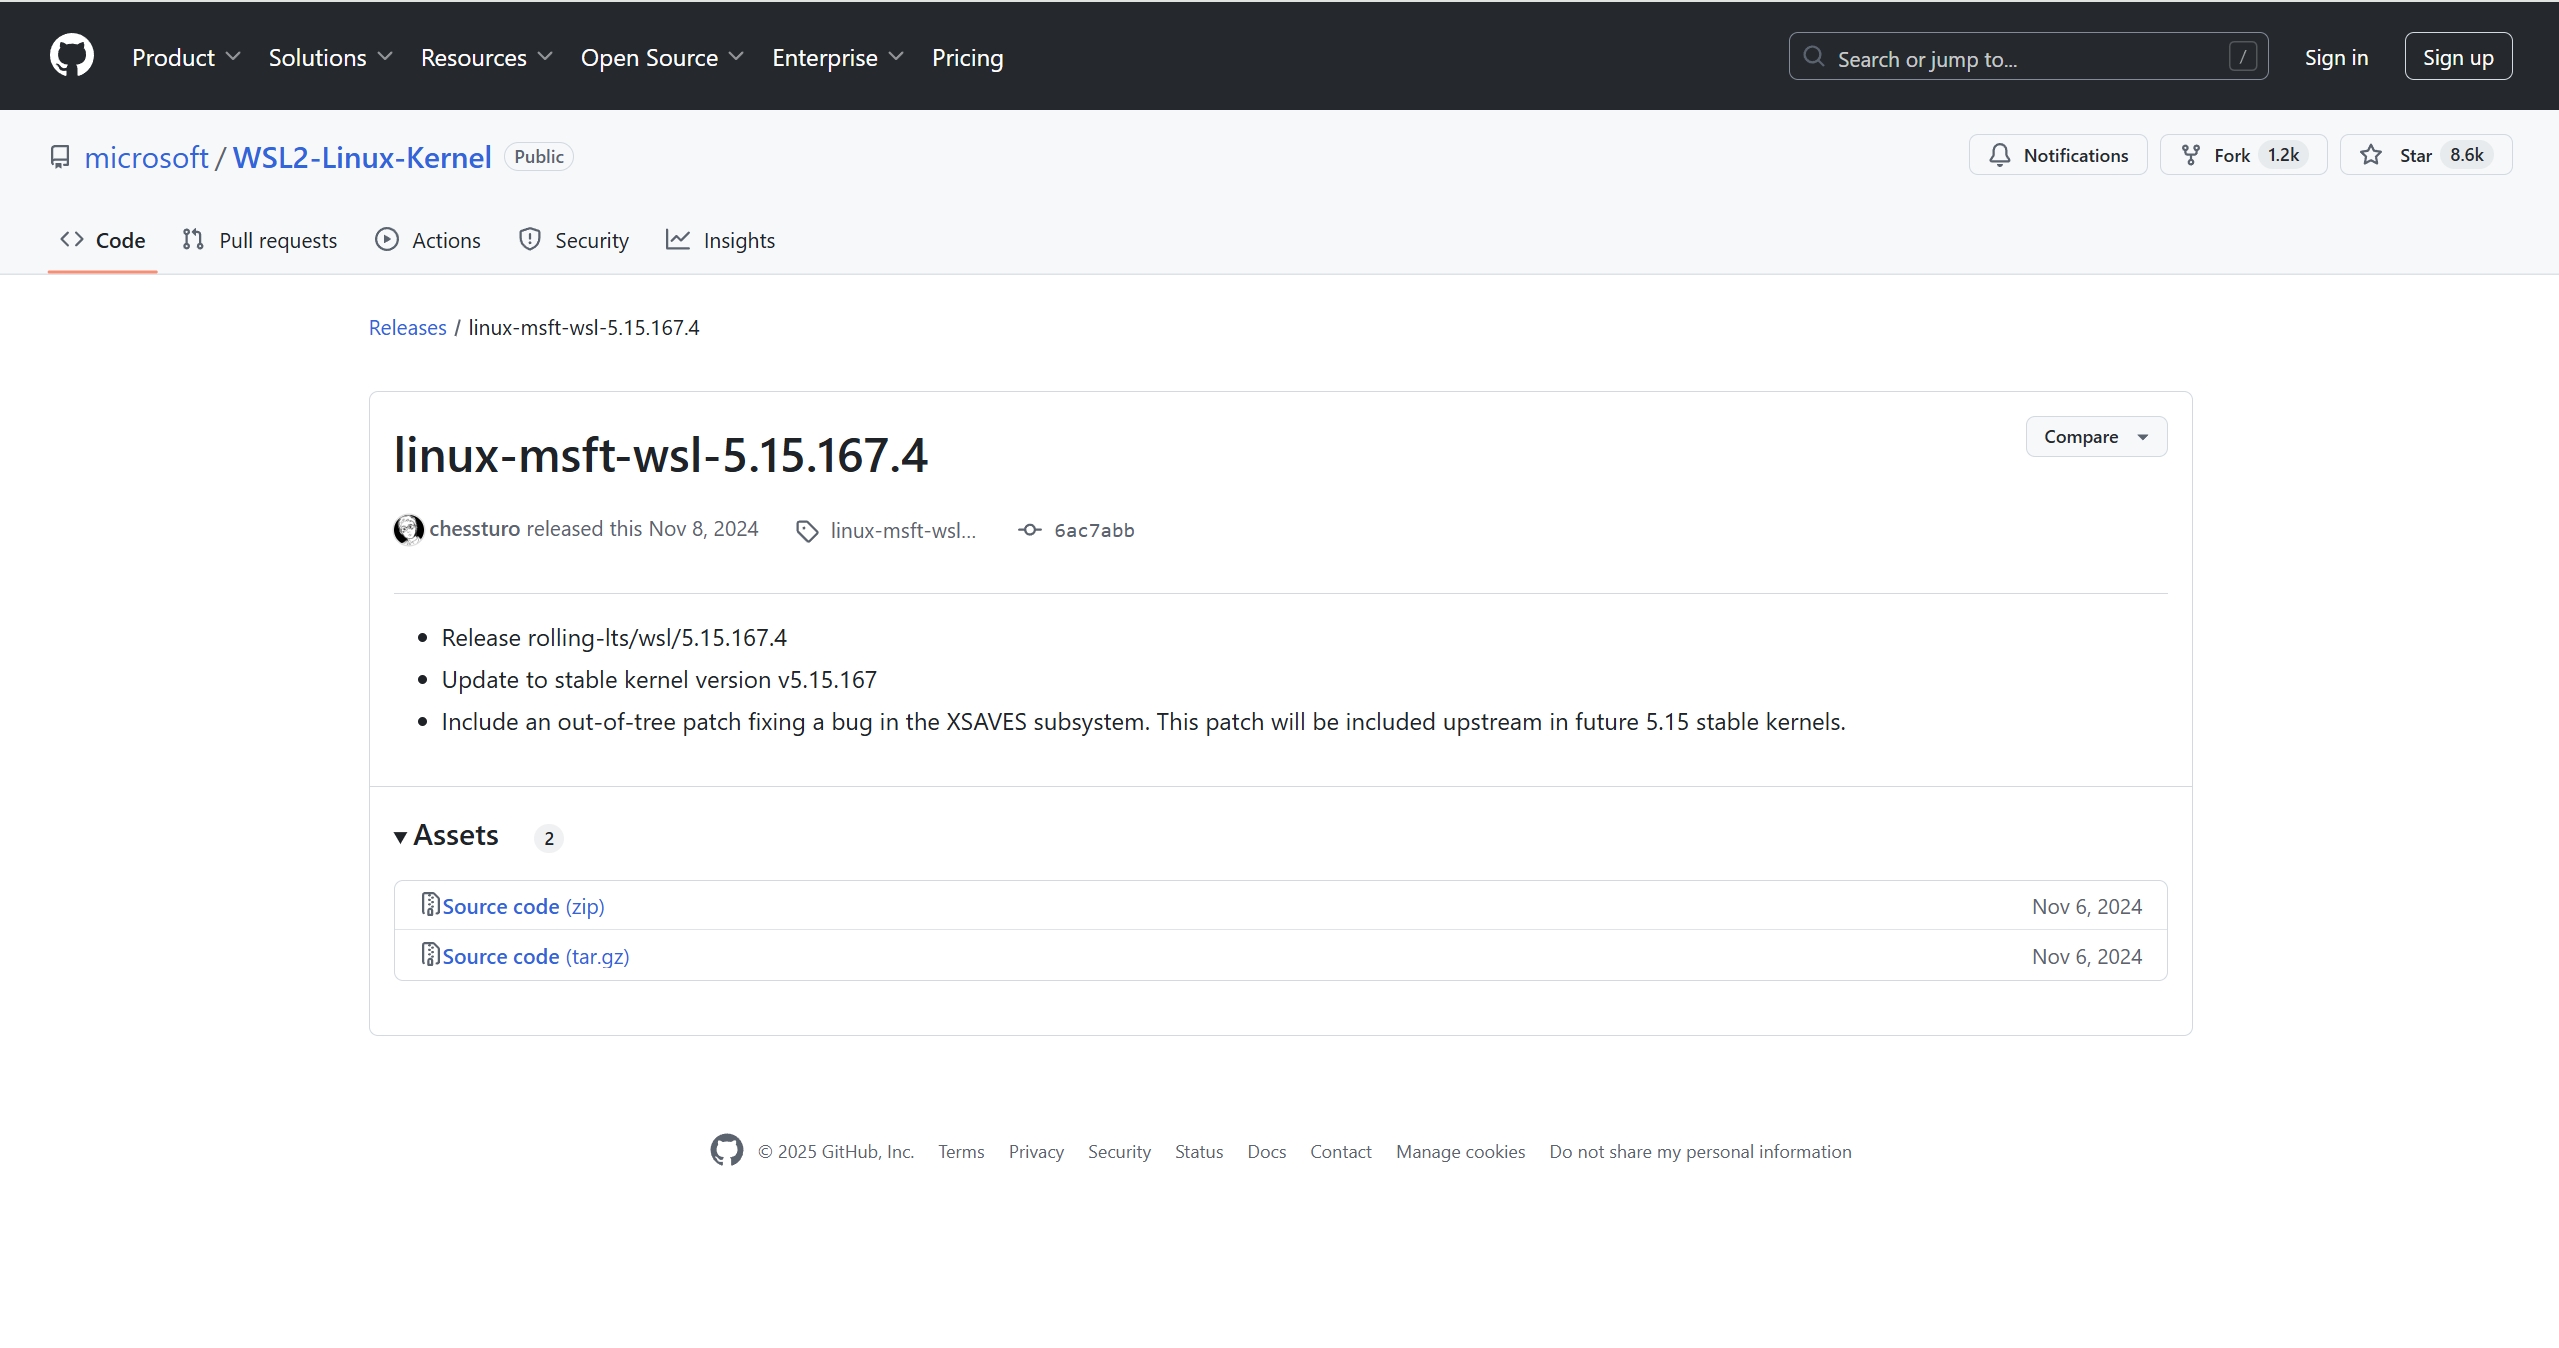Open commit 6ac7abb
2559x1348 pixels.
[x=1094, y=531]
